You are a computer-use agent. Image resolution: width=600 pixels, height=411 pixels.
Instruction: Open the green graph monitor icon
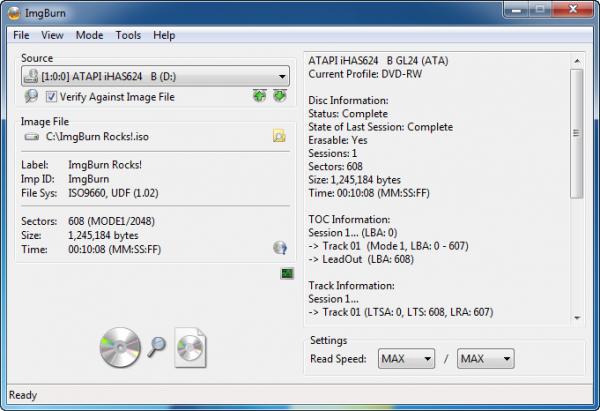click(x=287, y=273)
